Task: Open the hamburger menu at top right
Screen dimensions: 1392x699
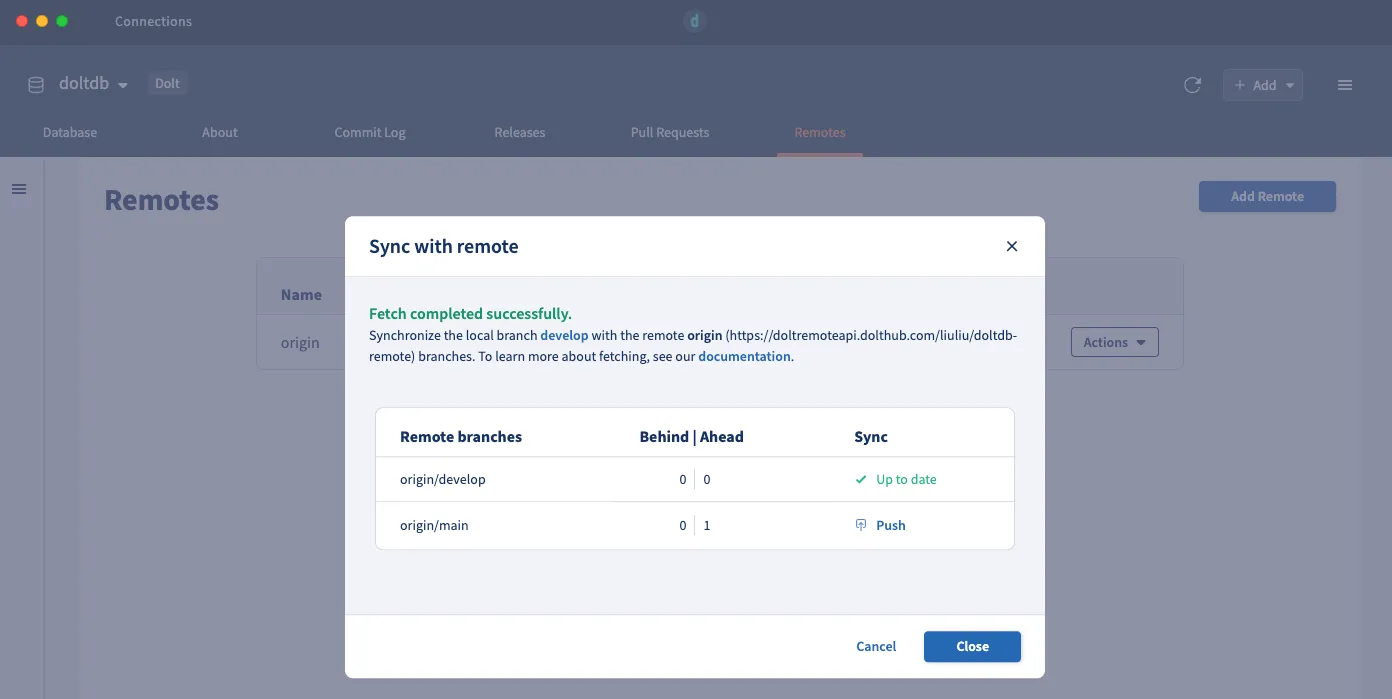Action: click(1345, 85)
